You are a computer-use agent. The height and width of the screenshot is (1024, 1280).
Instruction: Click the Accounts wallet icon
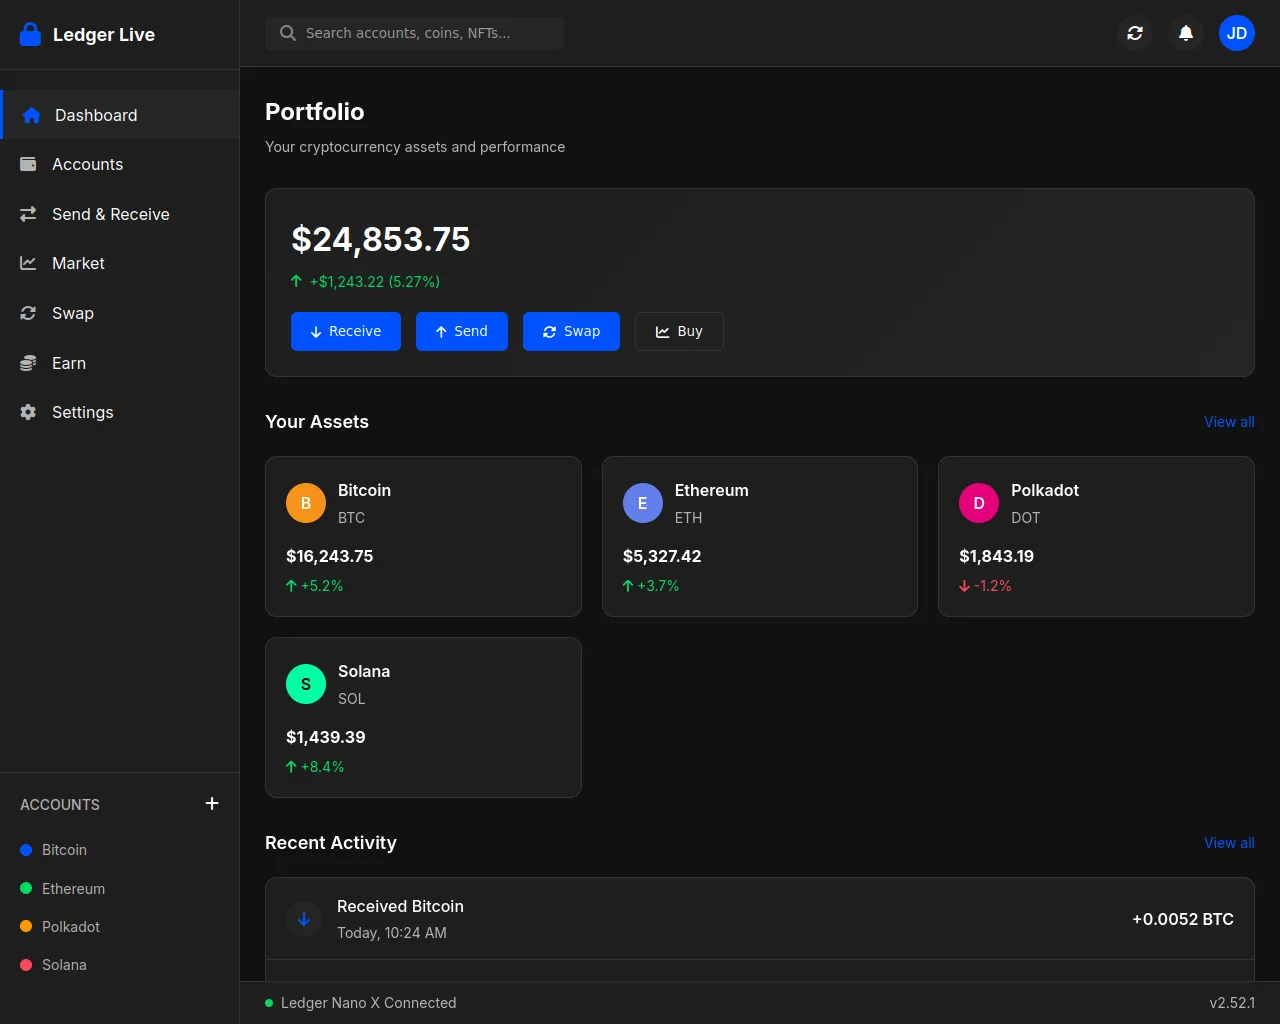[28, 164]
